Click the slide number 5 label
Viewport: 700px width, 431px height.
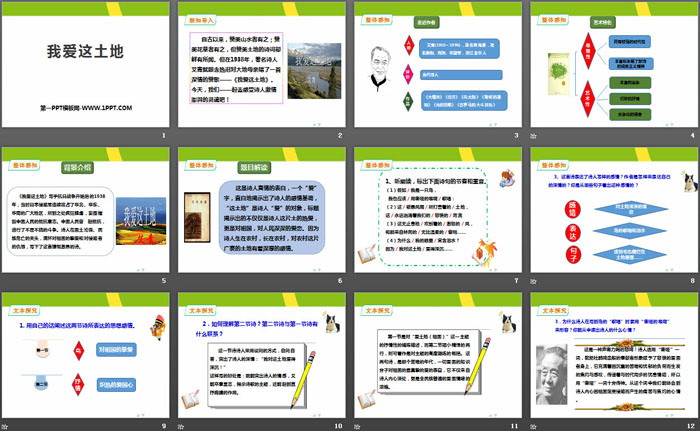click(x=164, y=280)
